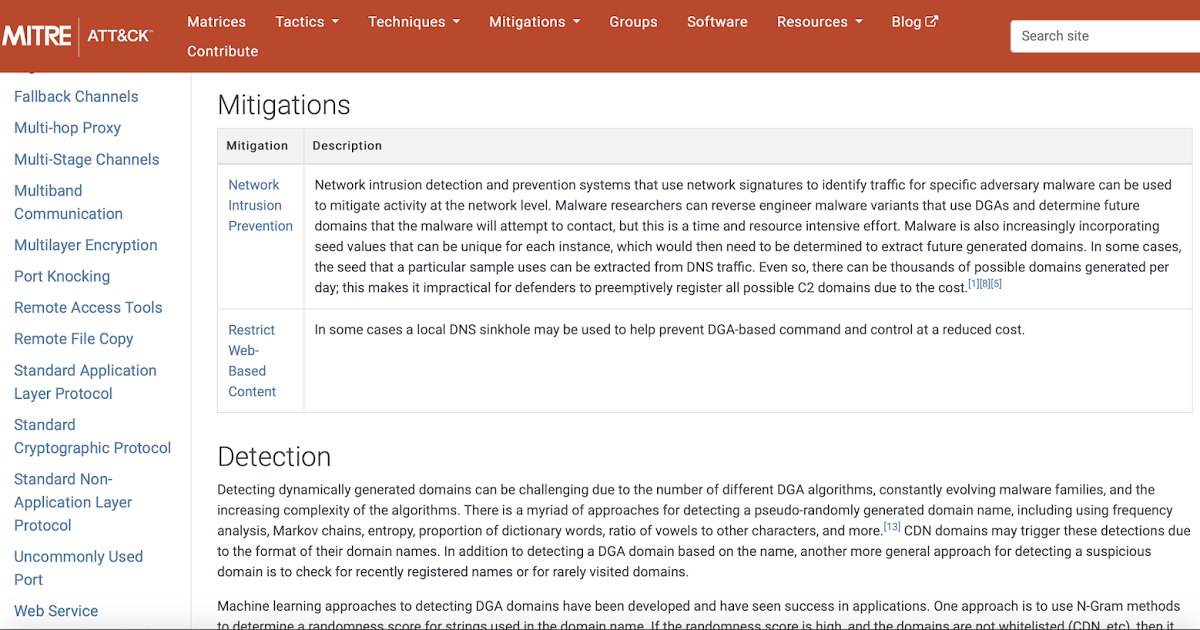Select Uncommonly Used Port sidebar link

[x=78, y=568]
